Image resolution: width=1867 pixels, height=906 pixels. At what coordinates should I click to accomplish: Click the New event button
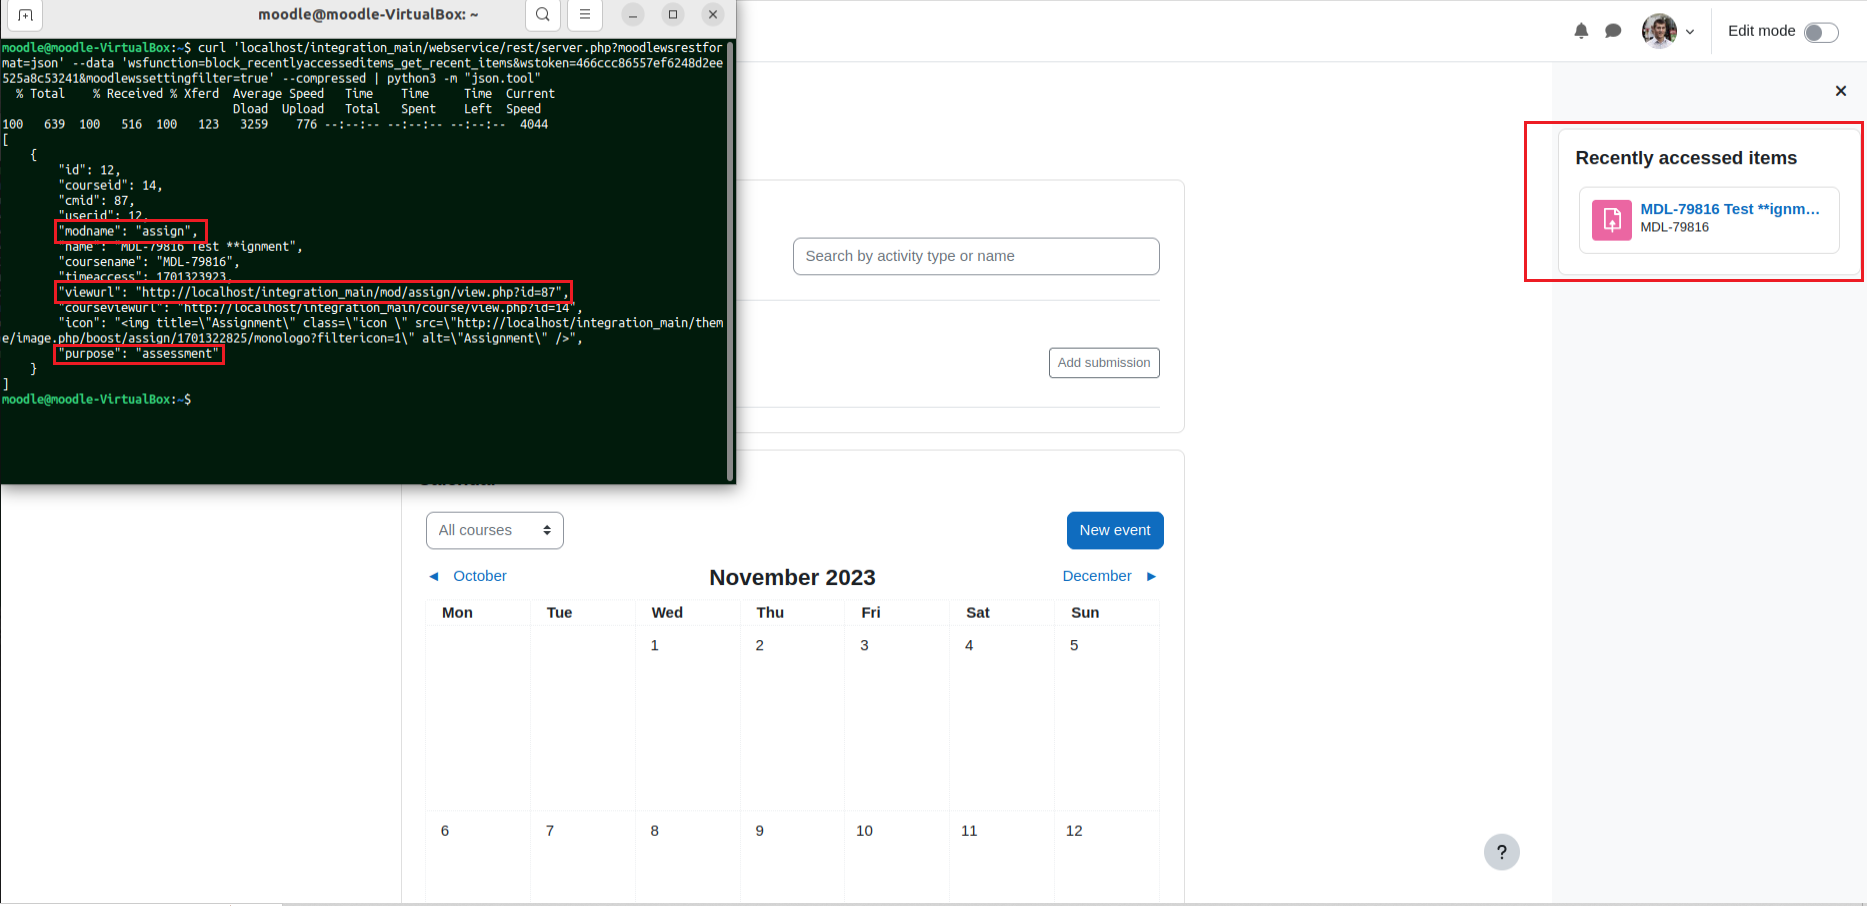1115,530
